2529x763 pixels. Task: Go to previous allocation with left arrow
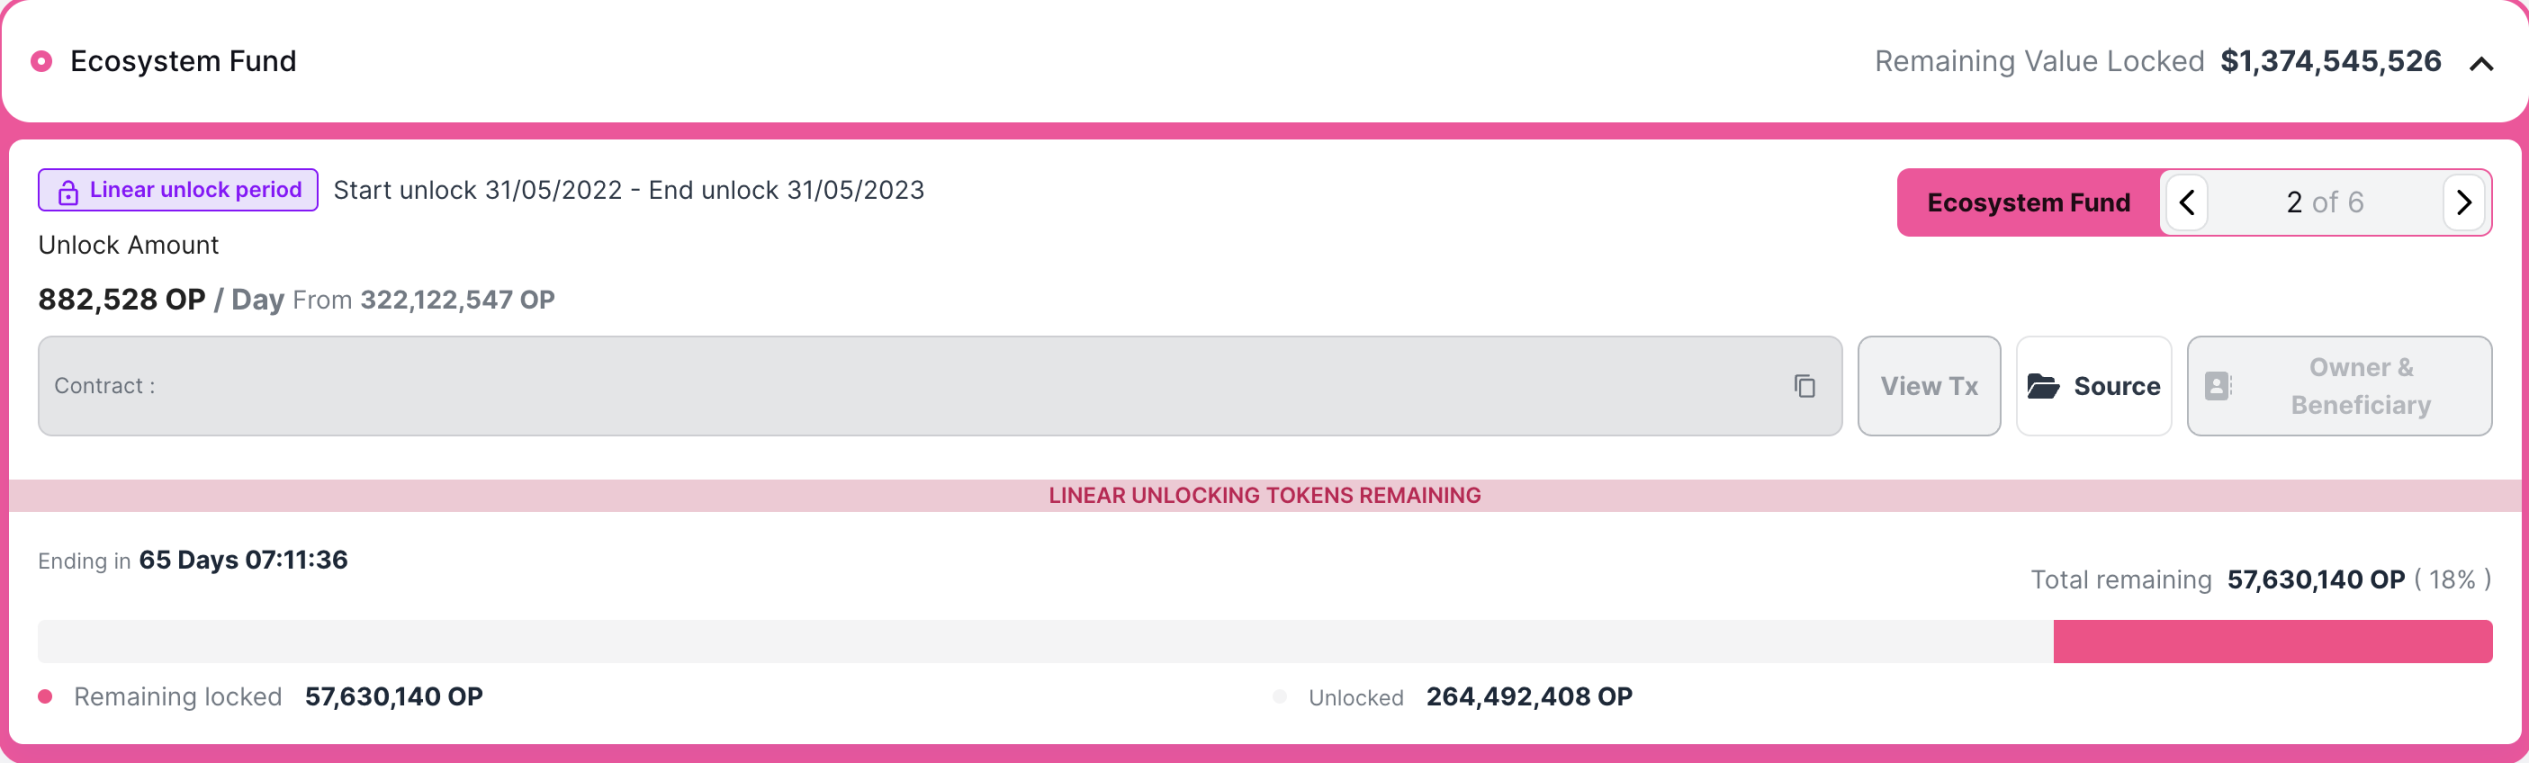pyautogui.click(x=2187, y=203)
